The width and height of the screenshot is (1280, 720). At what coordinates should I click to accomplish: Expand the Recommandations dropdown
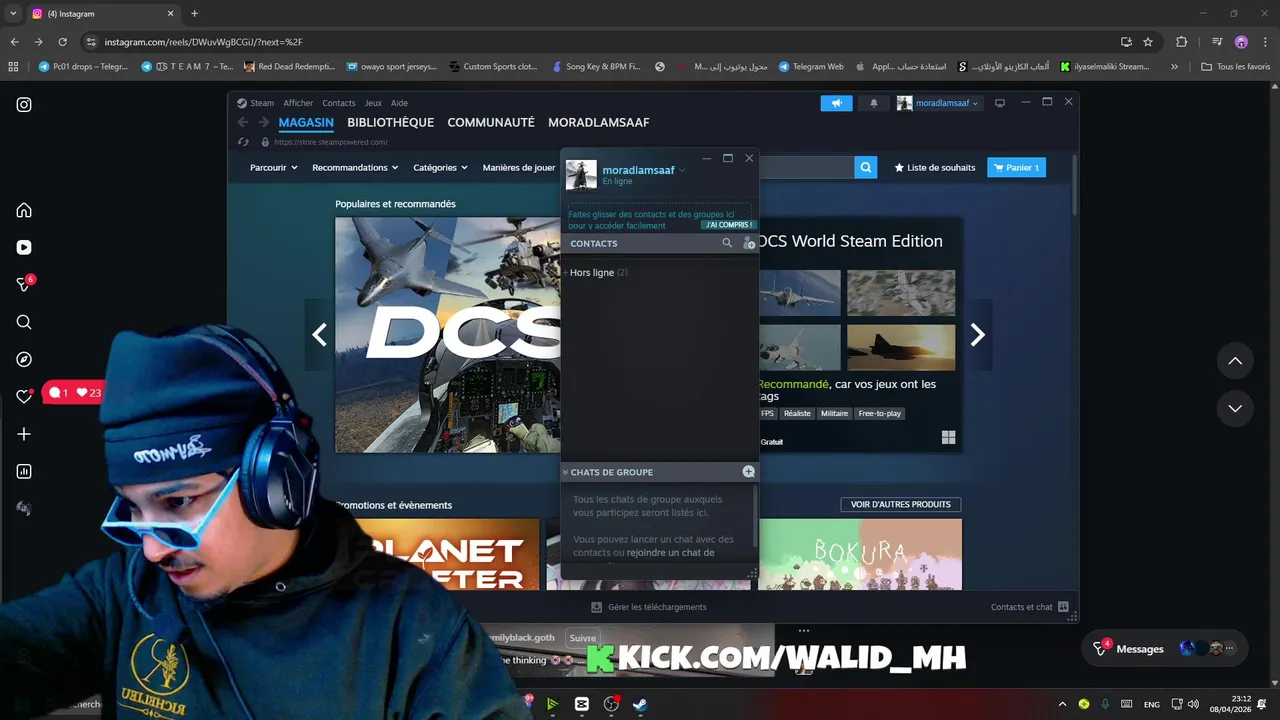coord(355,168)
